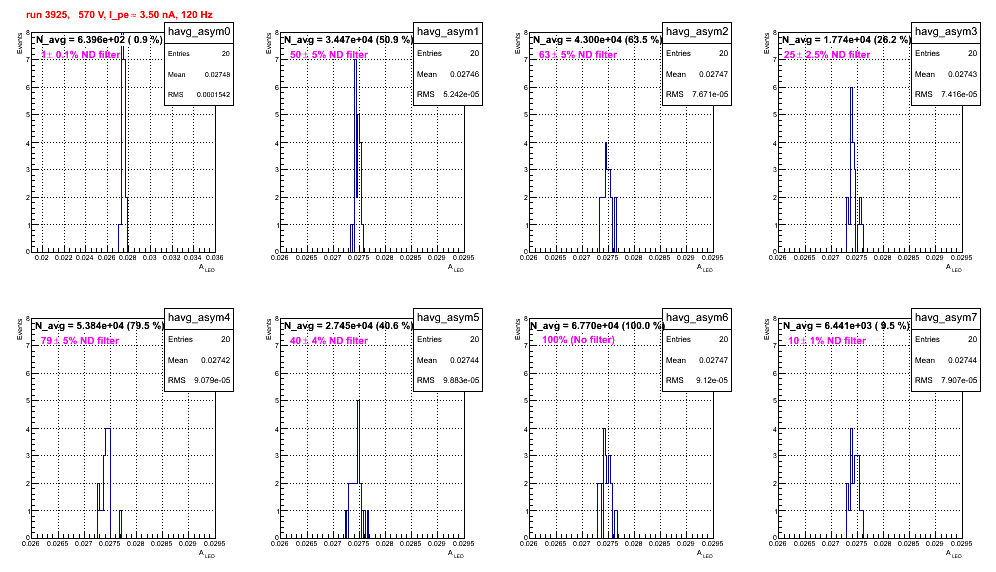The height and width of the screenshot is (572, 996).
Task: Click Mean value 0.02743 in havg_asym3
Action: tap(963, 74)
